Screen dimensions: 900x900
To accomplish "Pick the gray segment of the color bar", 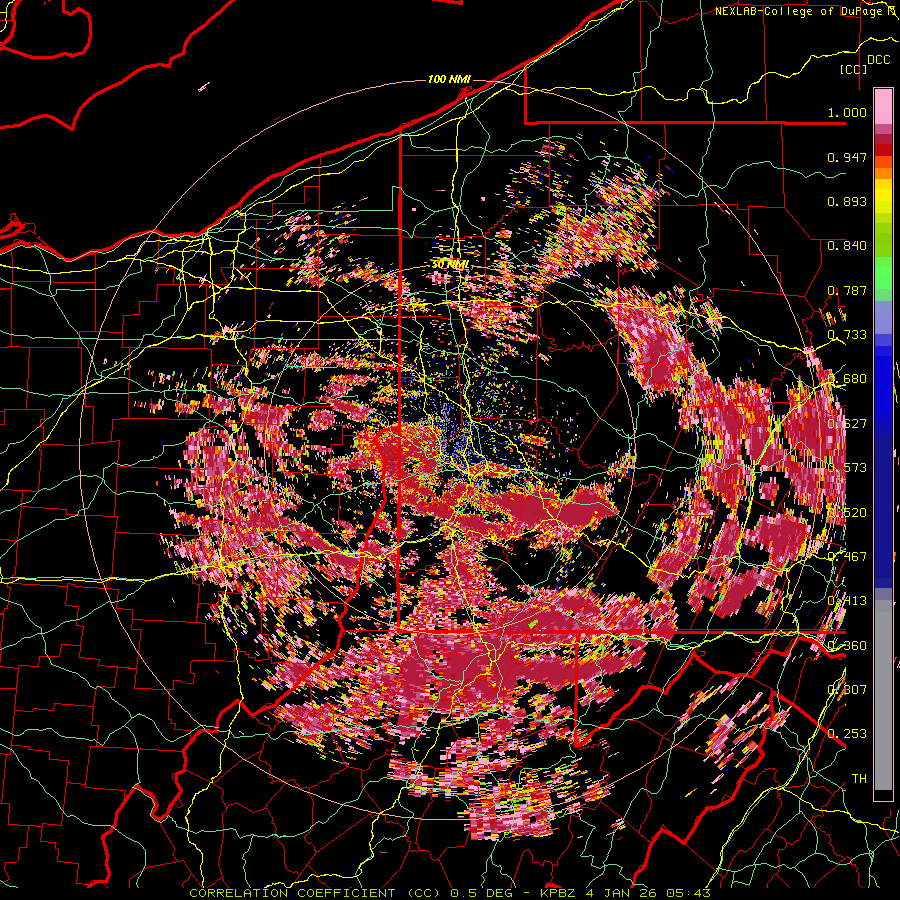I will point(883,700).
